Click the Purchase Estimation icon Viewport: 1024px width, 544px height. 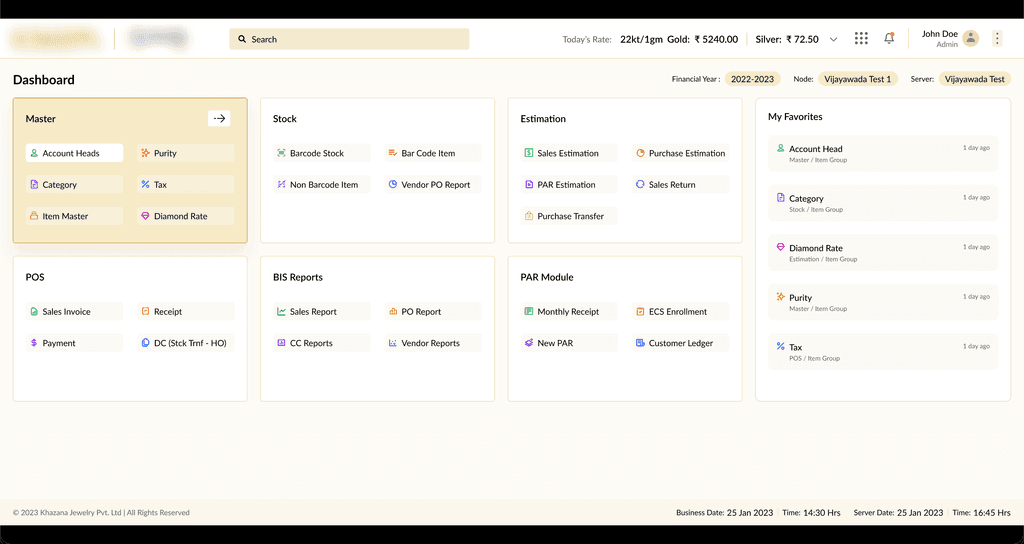(x=640, y=153)
